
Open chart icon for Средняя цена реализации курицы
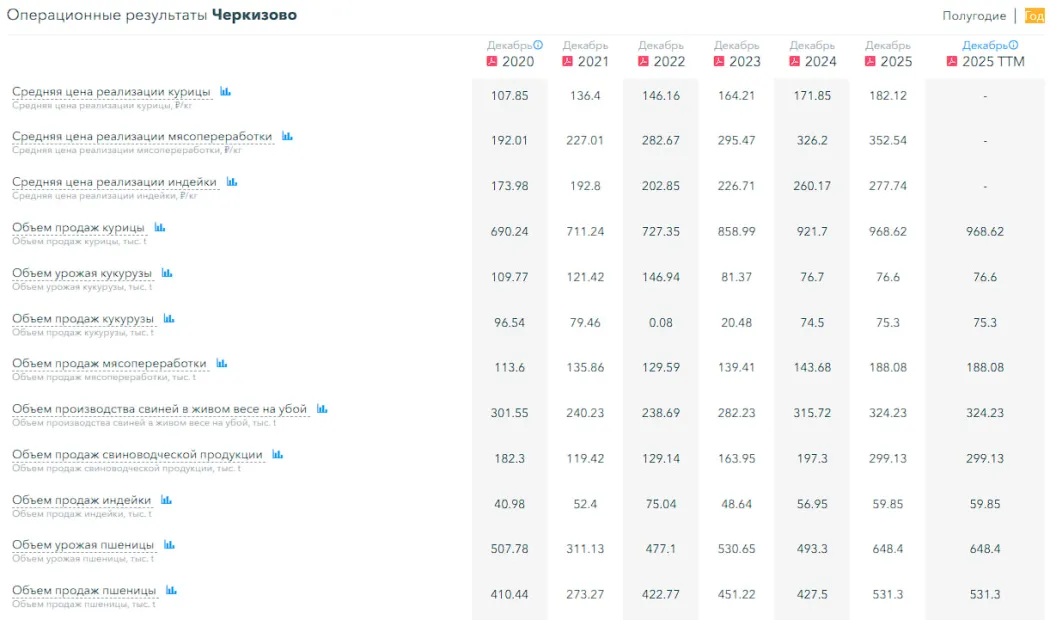click(x=226, y=91)
